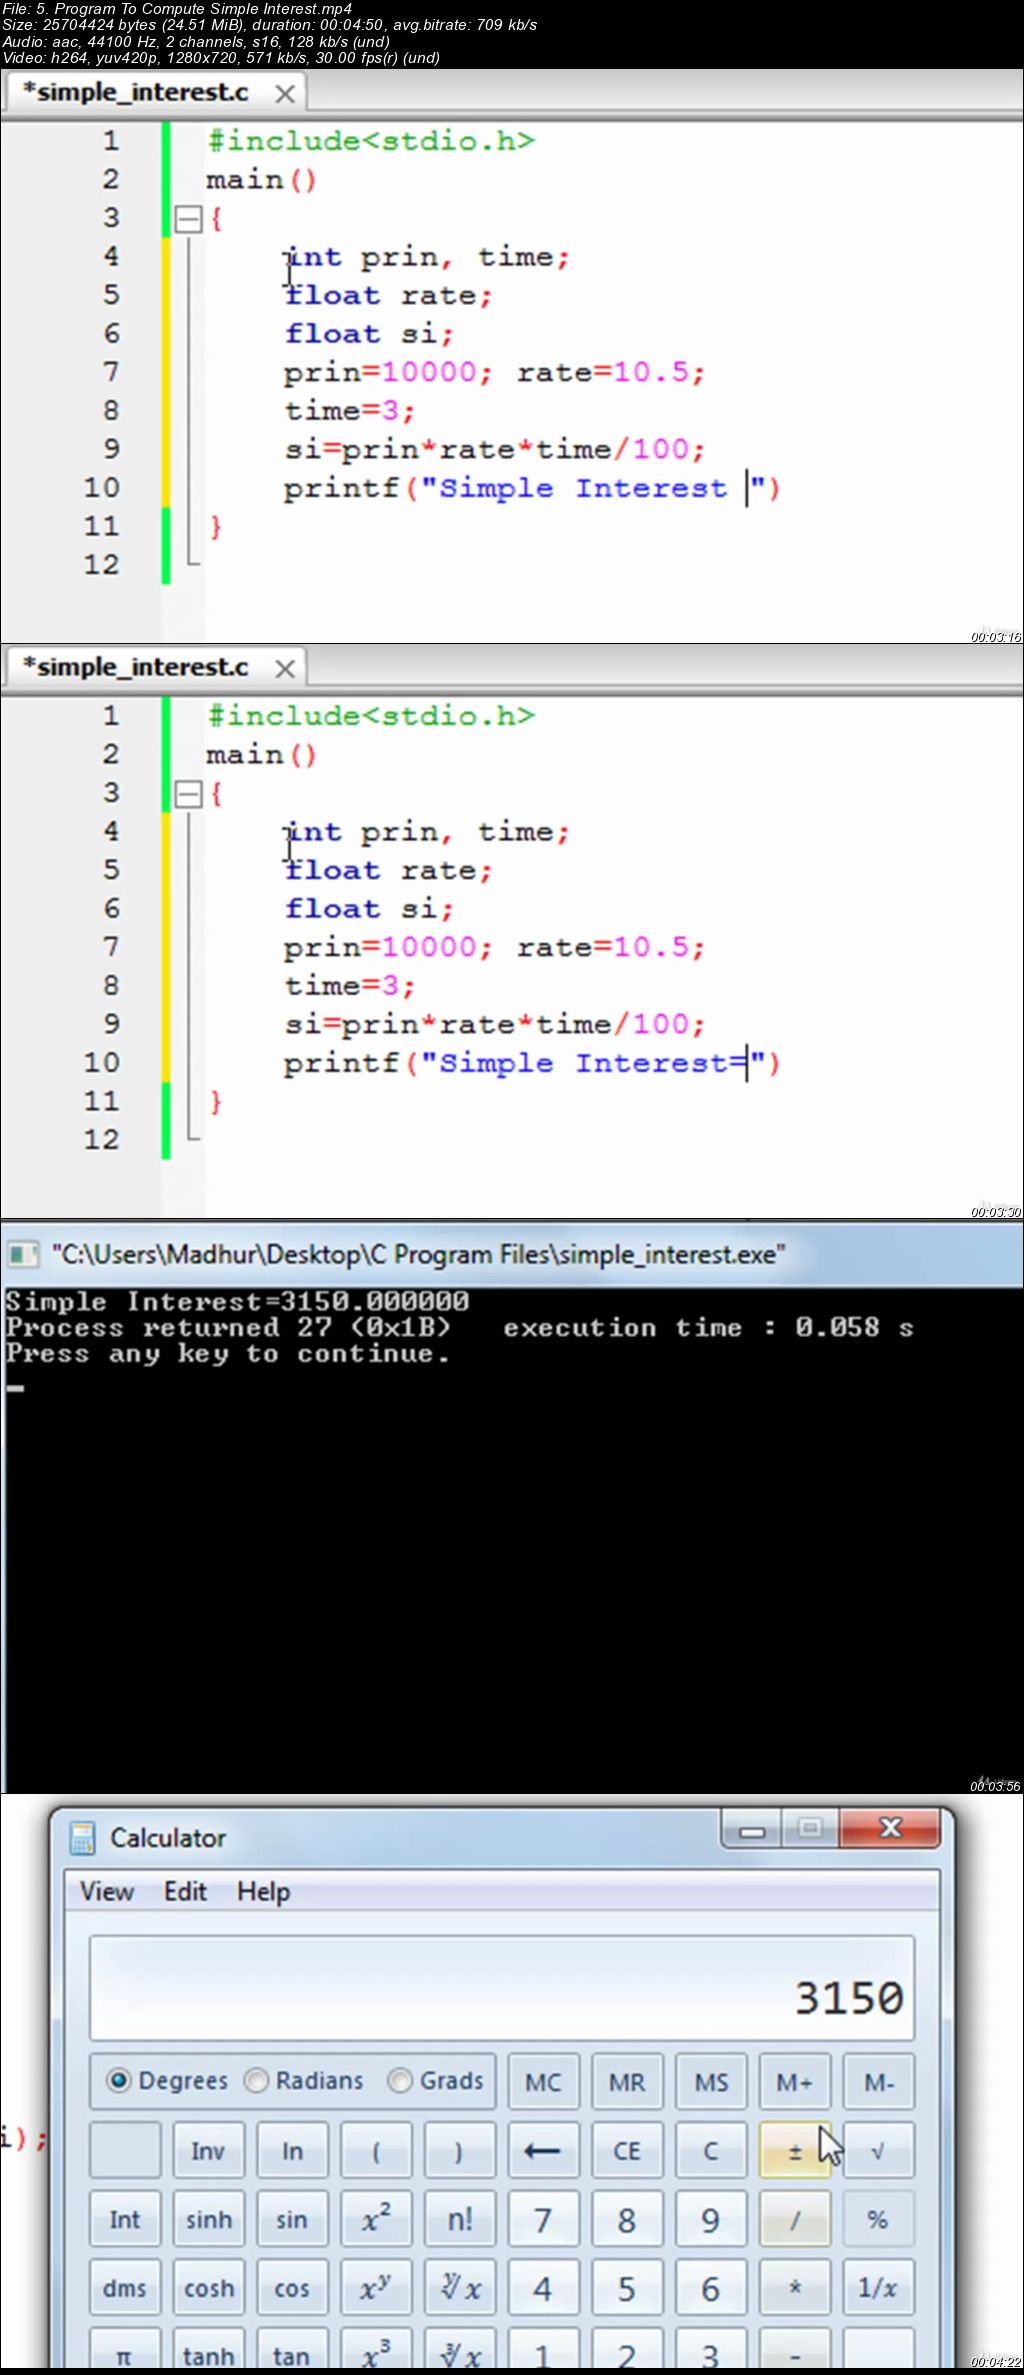Click the ln natural log button
This screenshot has height=2375, width=1024.
[x=292, y=2150]
